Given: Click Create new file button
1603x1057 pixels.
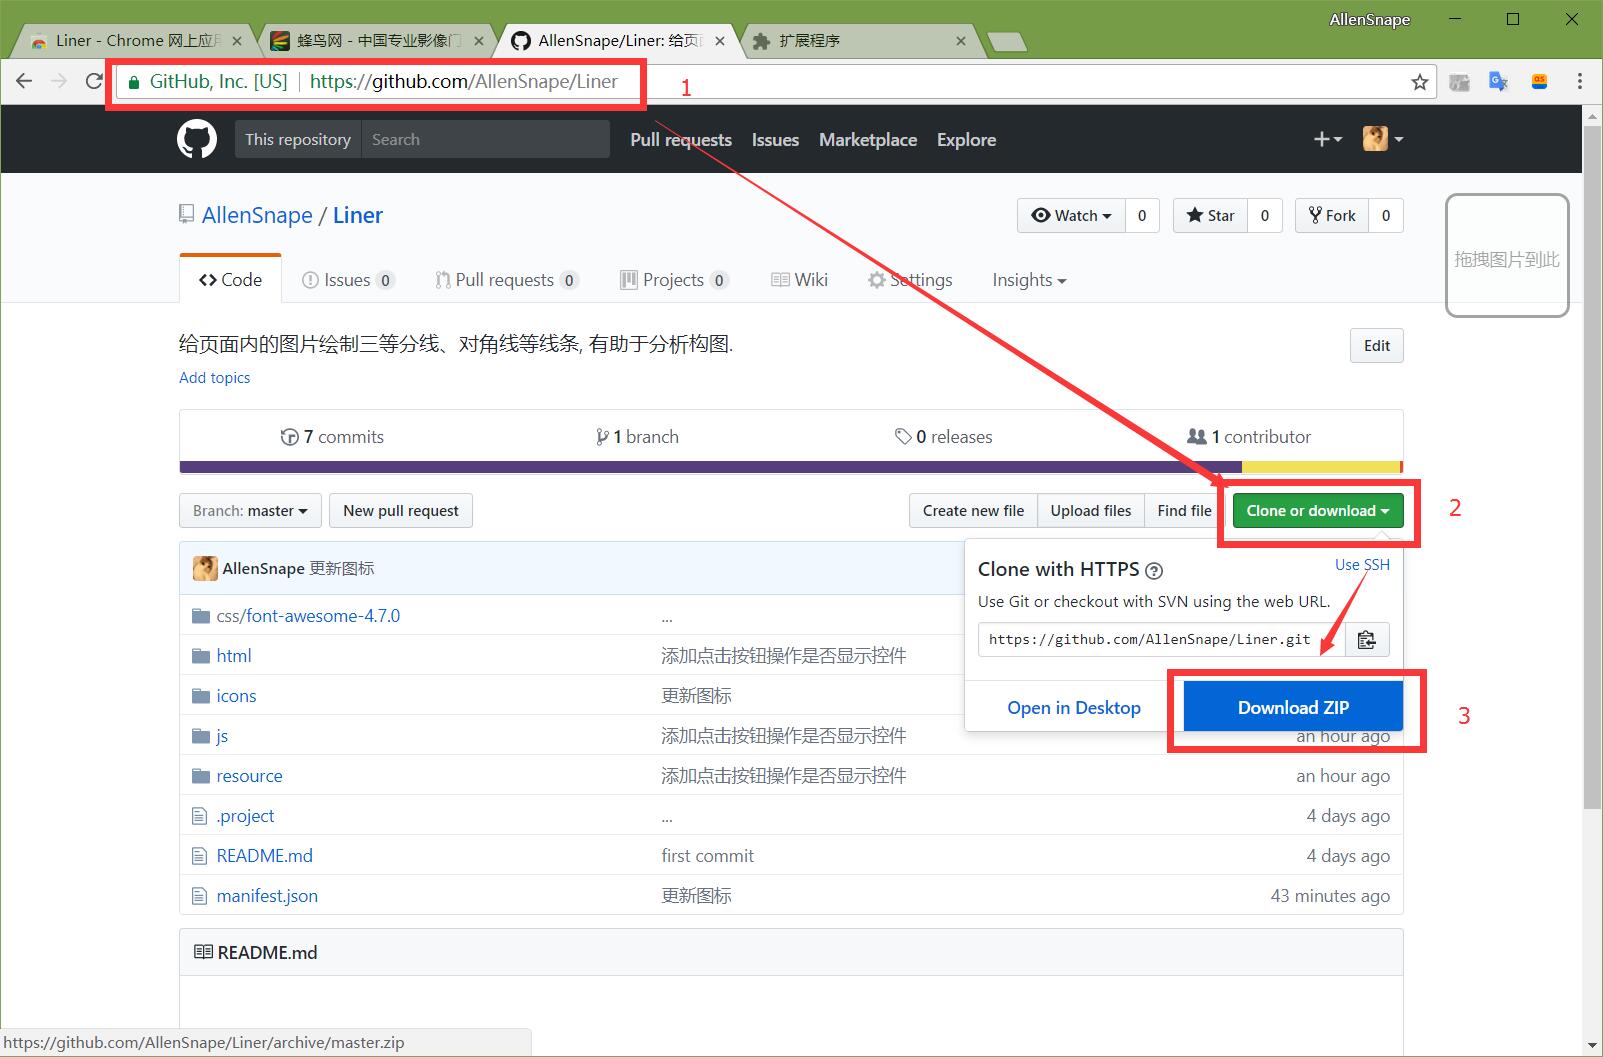Looking at the screenshot, I should (x=973, y=511).
